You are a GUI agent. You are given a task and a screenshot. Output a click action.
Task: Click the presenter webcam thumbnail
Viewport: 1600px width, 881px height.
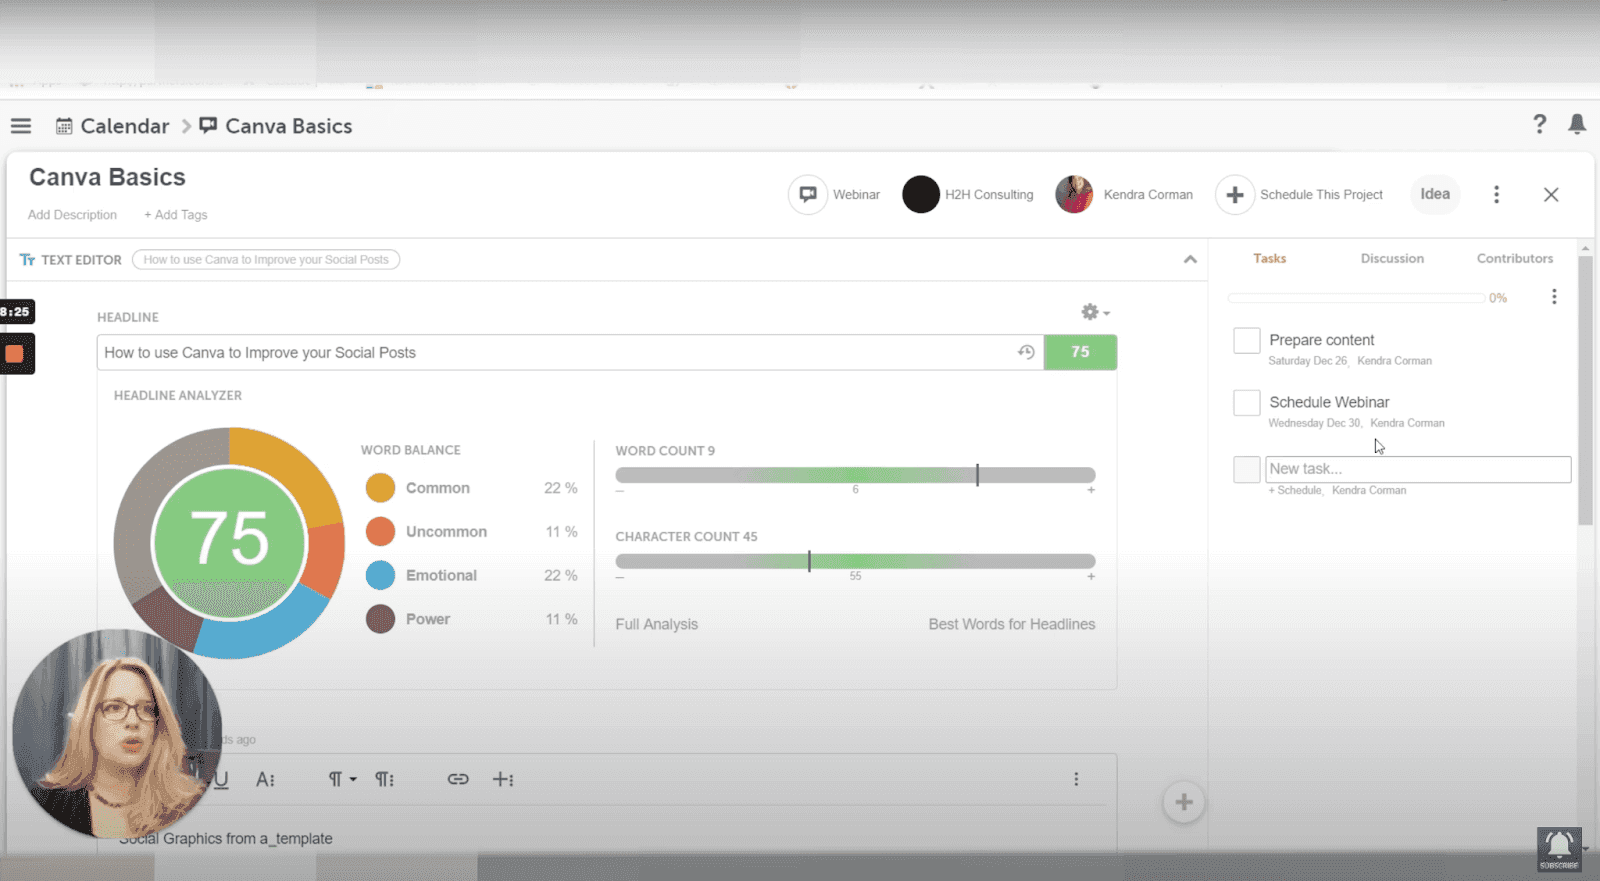click(116, 733)
